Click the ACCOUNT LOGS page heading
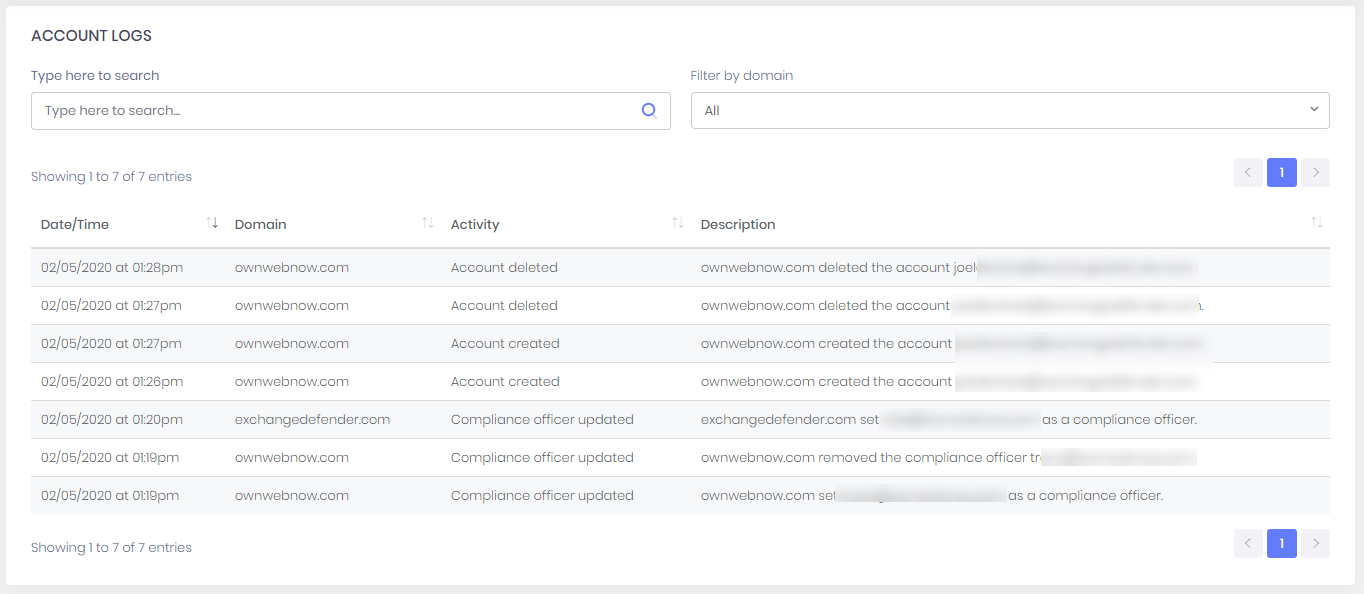 [x=91, y=35]
